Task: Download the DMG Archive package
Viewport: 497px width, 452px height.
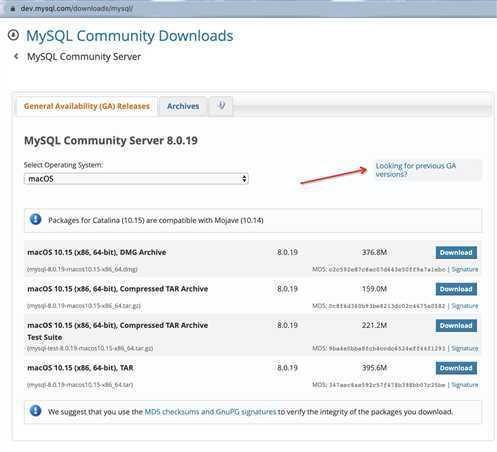Action: tap(456, 253)
